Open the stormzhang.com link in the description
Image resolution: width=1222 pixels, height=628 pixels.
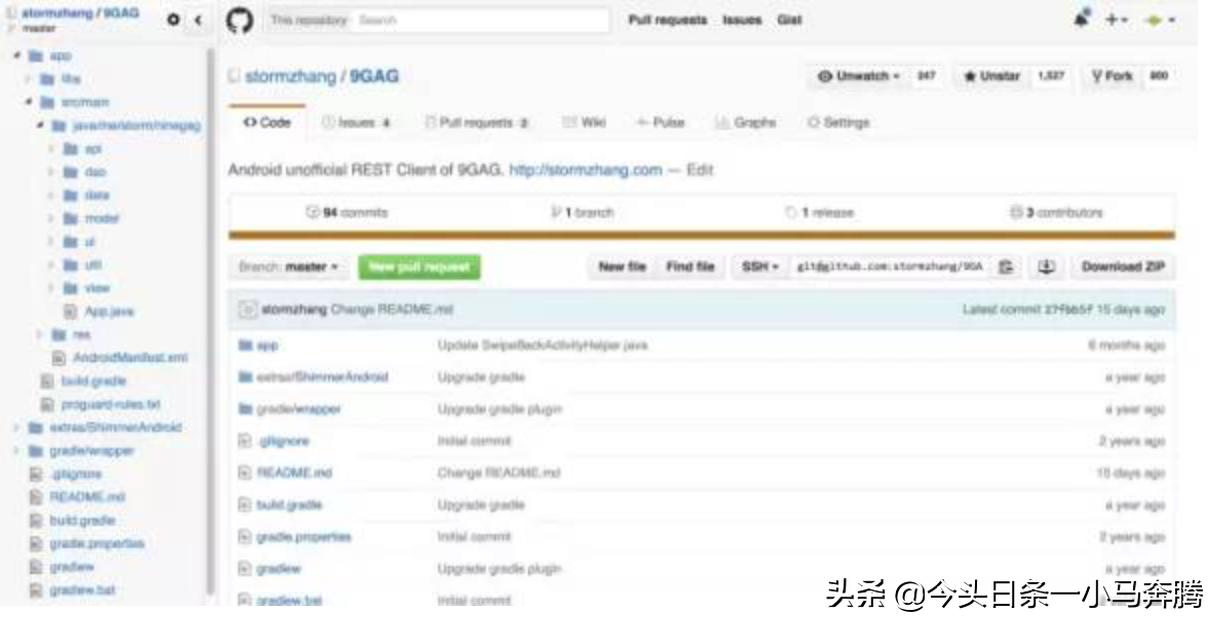[x=586, y=170]
